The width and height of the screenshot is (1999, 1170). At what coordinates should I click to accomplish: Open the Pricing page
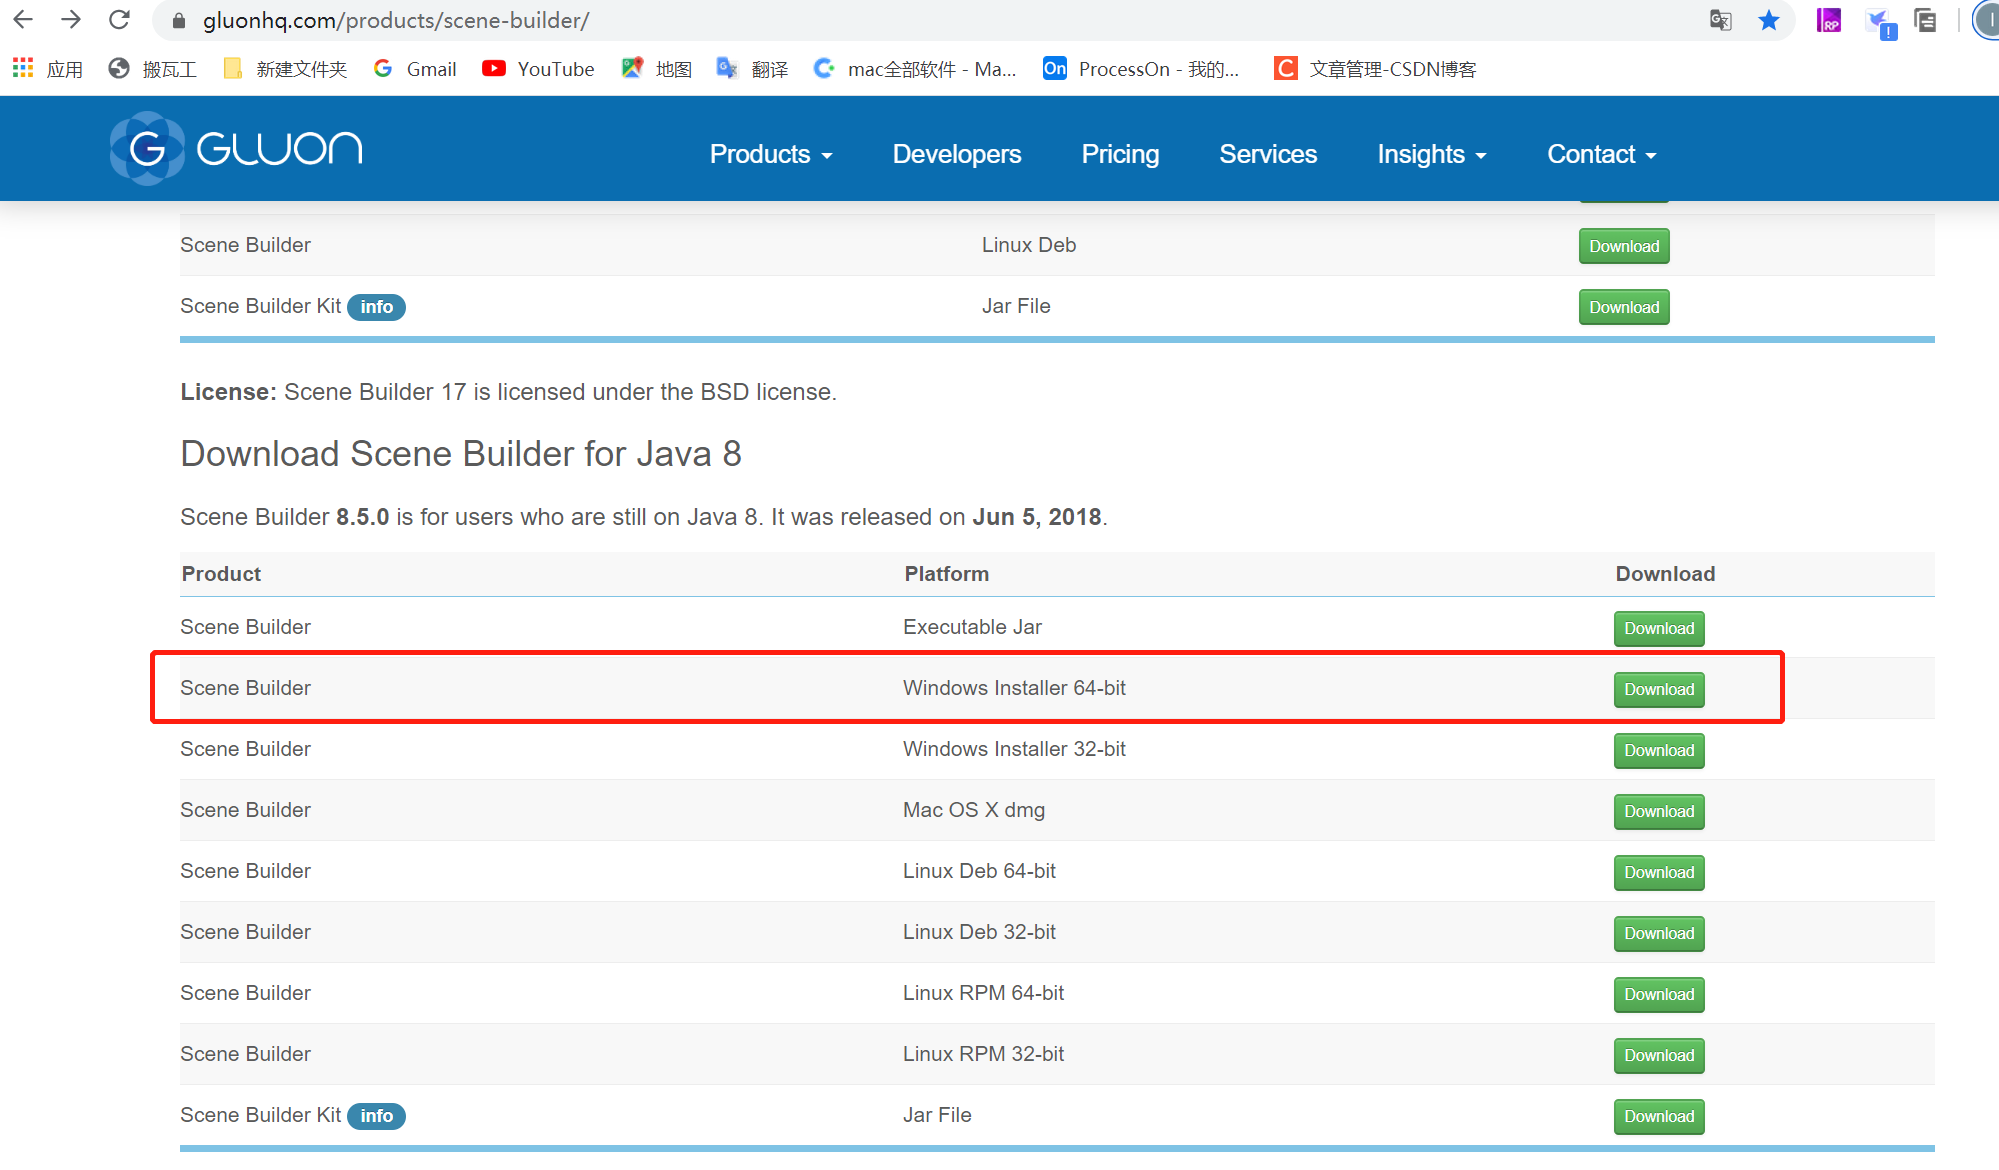[x=1120, y=154]
